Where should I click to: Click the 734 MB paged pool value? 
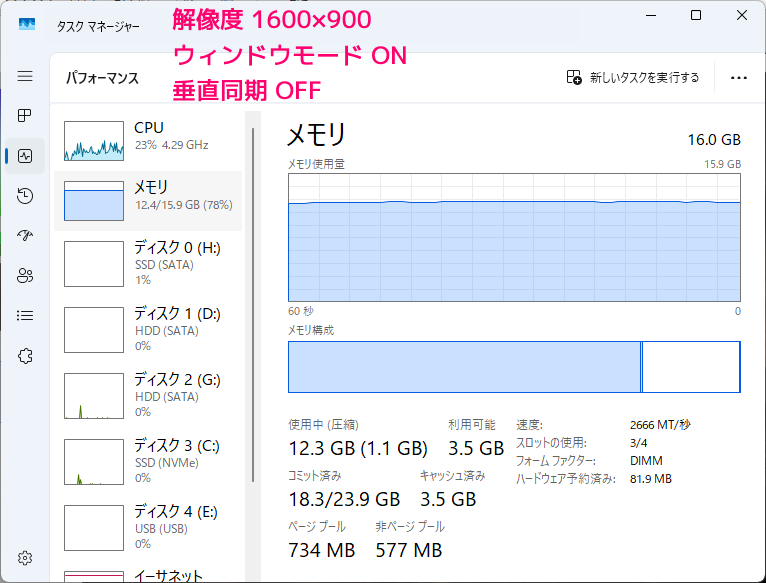click(x=321, y=550)
